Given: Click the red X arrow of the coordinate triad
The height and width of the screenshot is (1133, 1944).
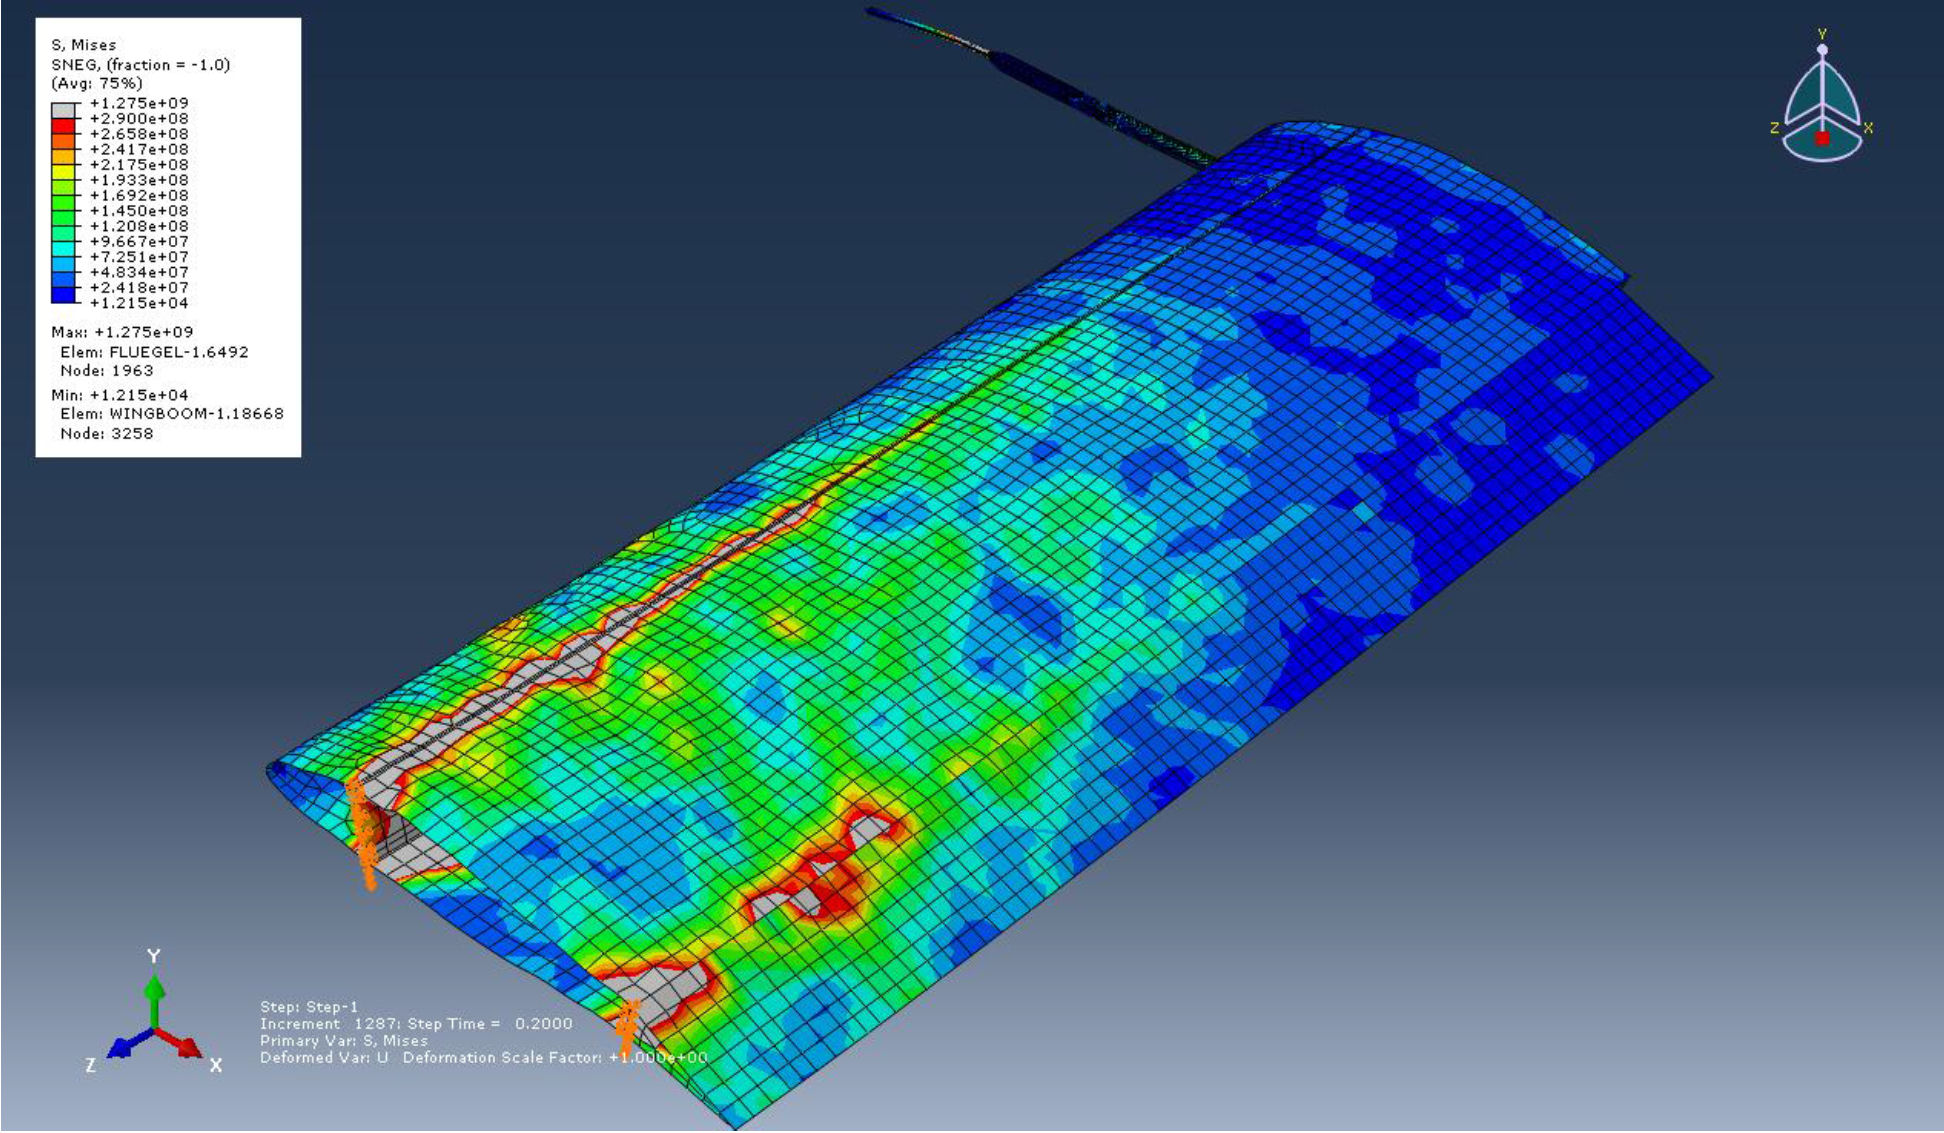Looking at the screenshot, I should (185, 1046).
